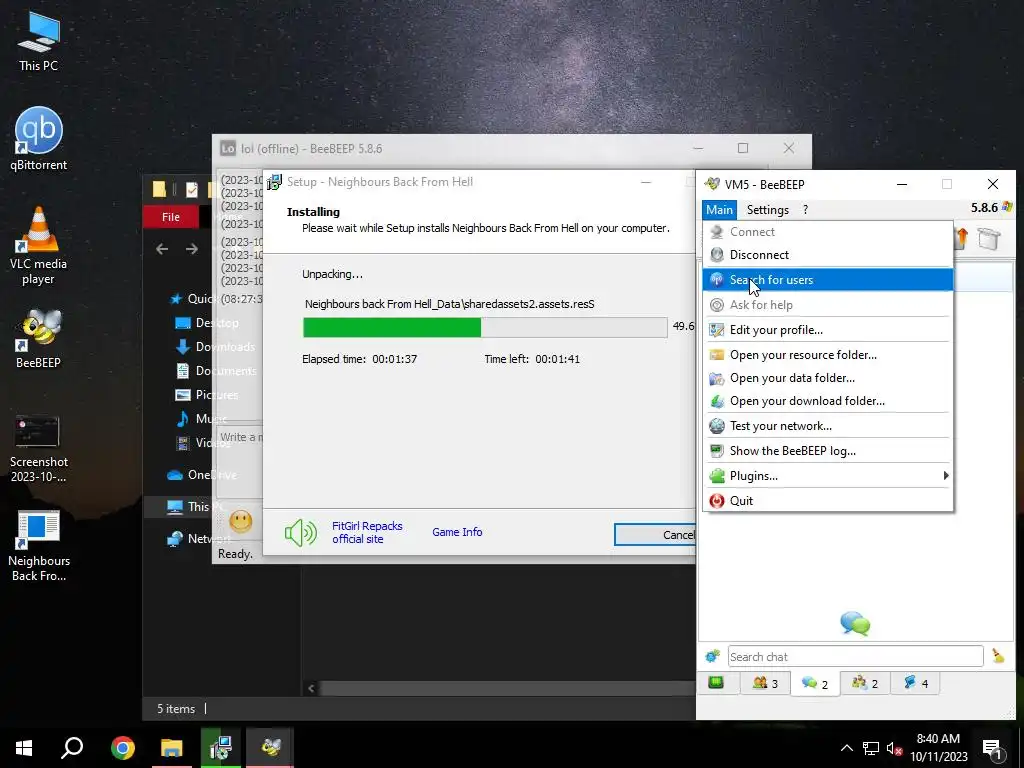Image resolution: width=1024 pixels, height=768 pixels.
Task: Open Google Chrome from the taskbar
Action: (122, 748)
